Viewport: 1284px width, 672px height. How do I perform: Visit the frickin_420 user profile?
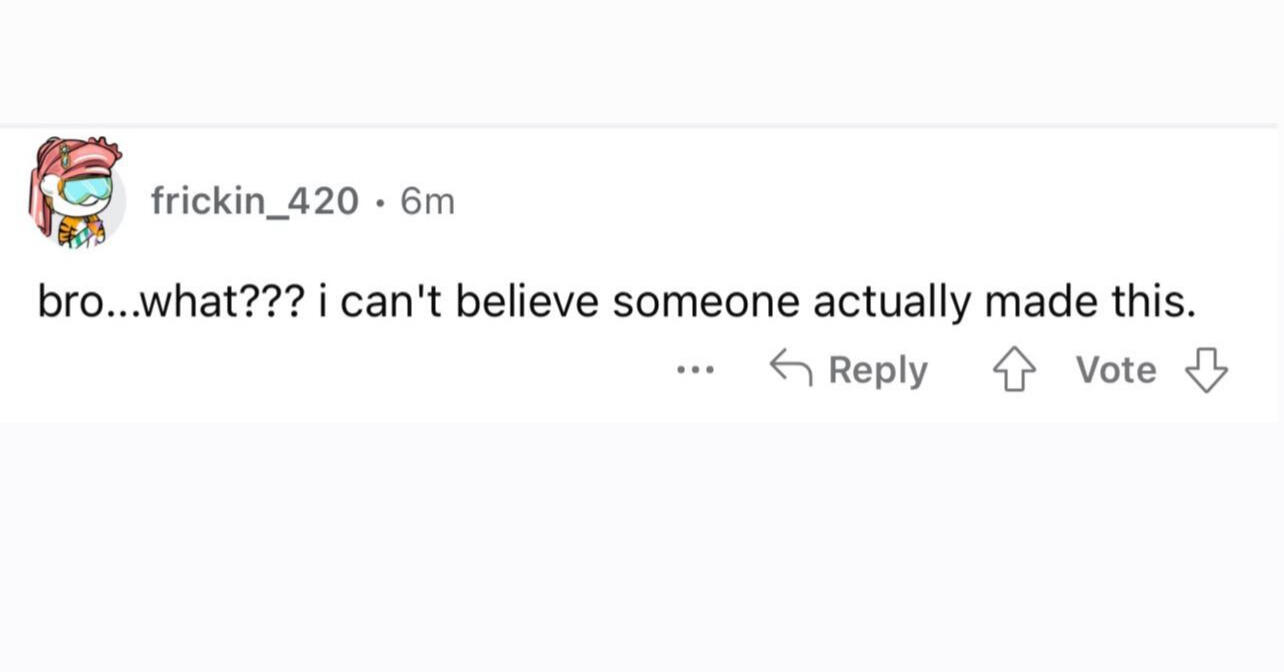254,202
